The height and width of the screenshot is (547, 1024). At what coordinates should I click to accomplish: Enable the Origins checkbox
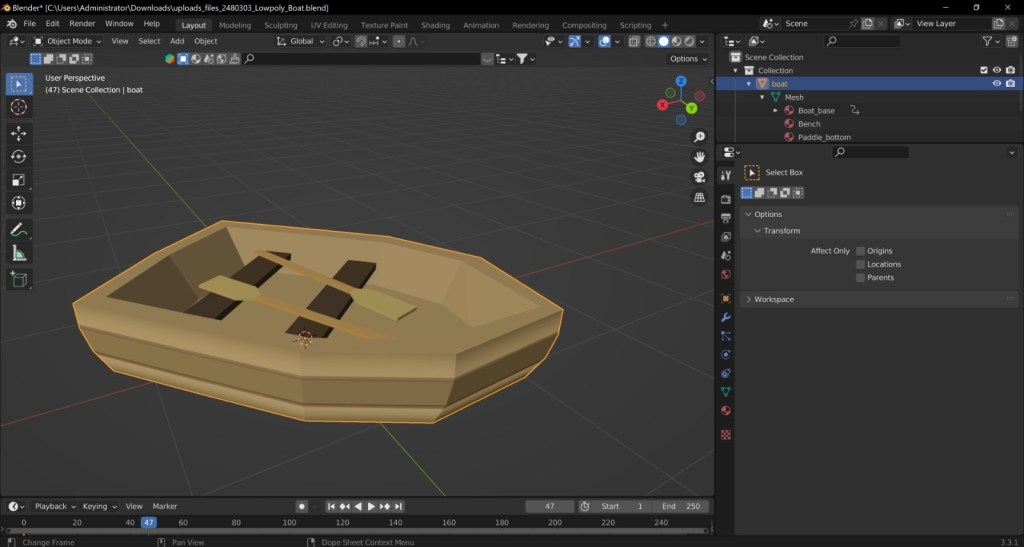point(860,251)
